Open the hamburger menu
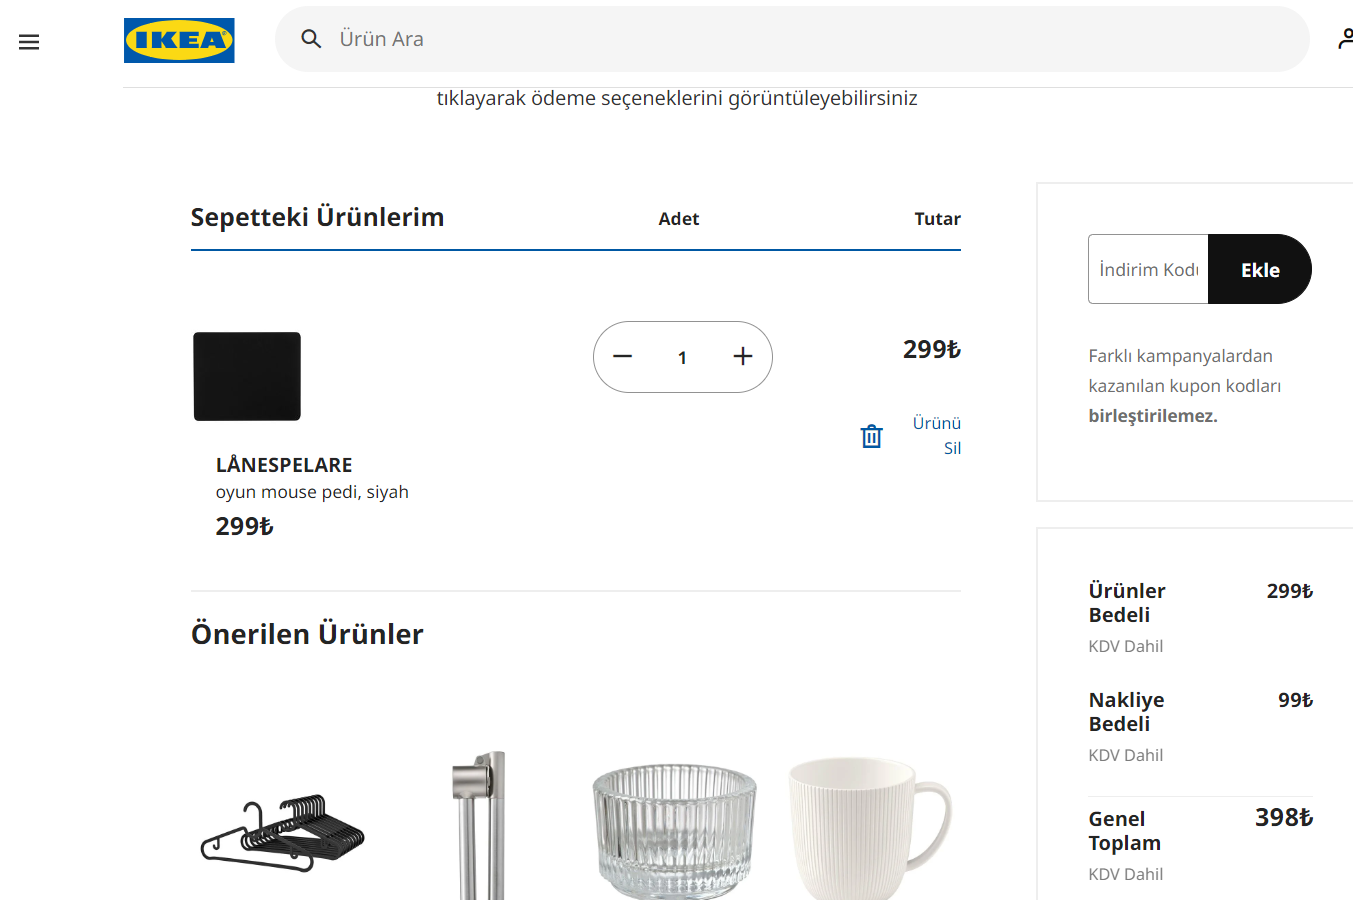 (x=29, y=42)
